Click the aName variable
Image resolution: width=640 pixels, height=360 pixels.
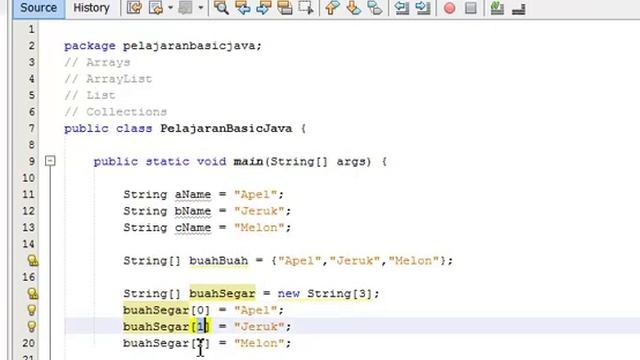(x=193, y=194)
